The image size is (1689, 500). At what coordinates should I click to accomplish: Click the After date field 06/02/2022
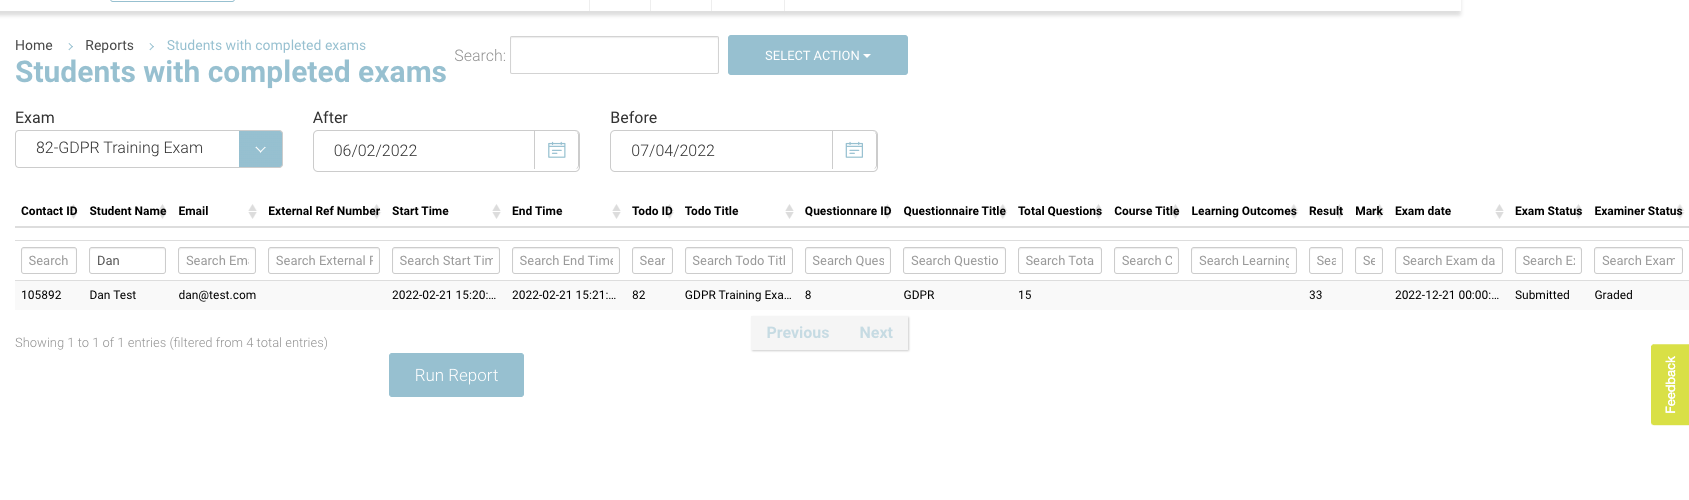click(423, 150)
